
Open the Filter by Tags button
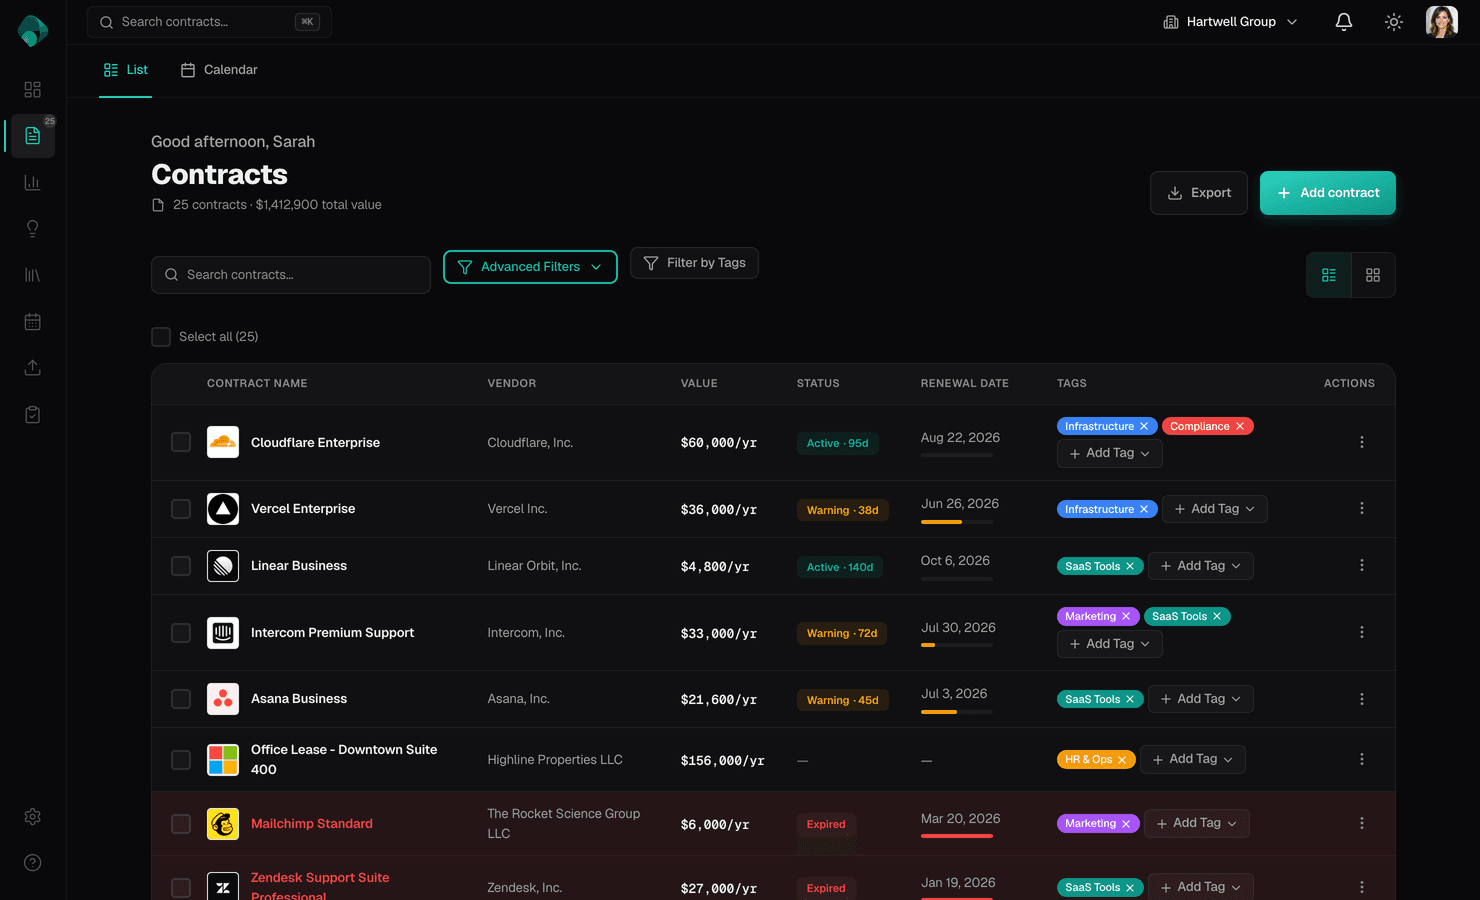(694, 263)
